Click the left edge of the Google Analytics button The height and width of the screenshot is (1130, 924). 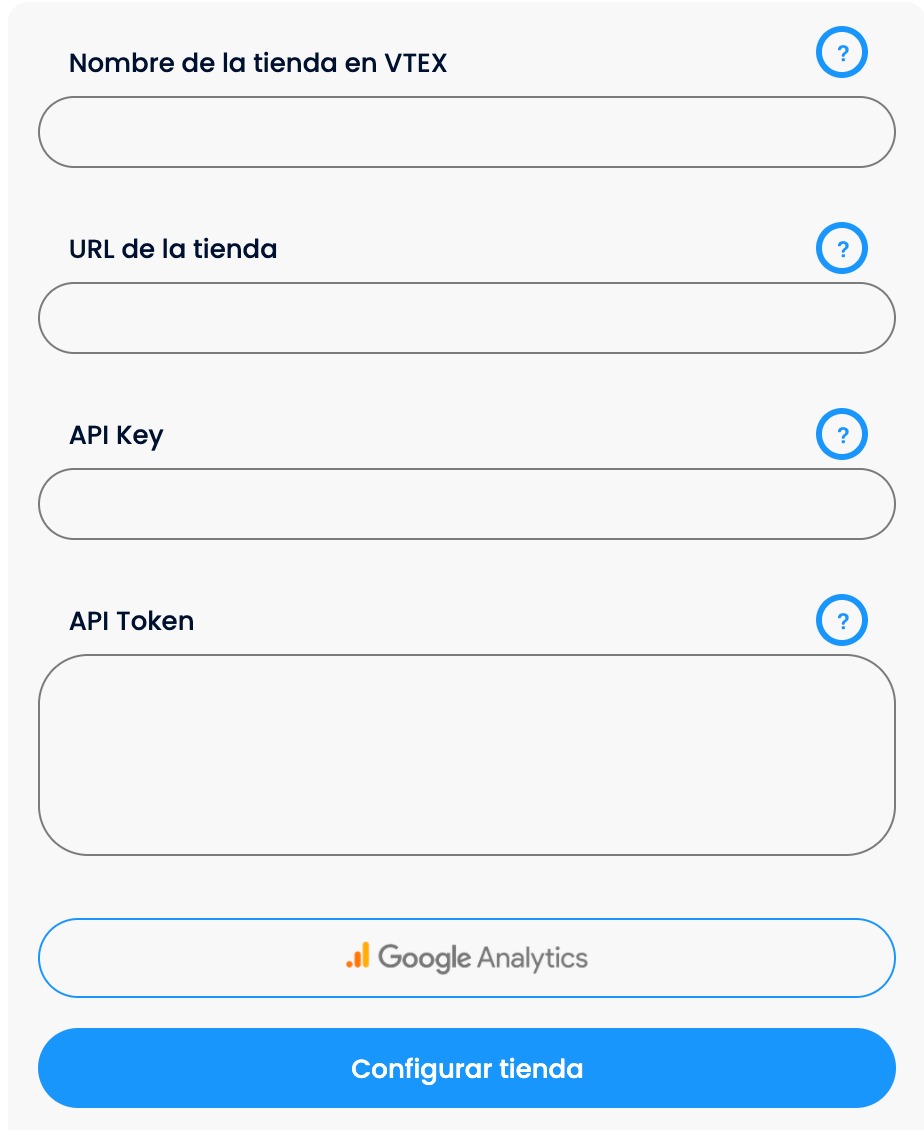[62, 958]
